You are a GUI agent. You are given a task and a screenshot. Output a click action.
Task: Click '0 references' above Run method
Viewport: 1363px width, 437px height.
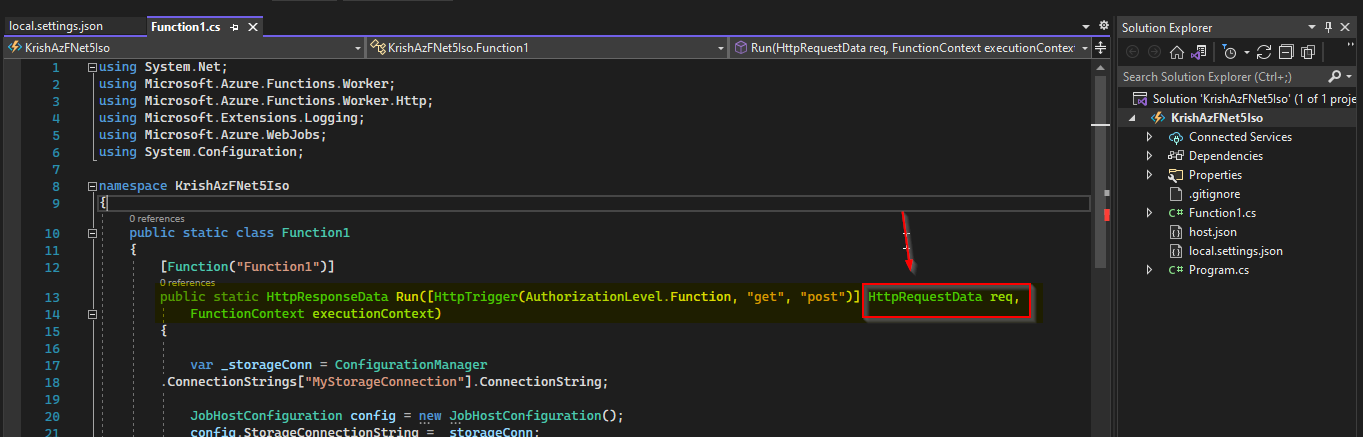tap(188, 283)
